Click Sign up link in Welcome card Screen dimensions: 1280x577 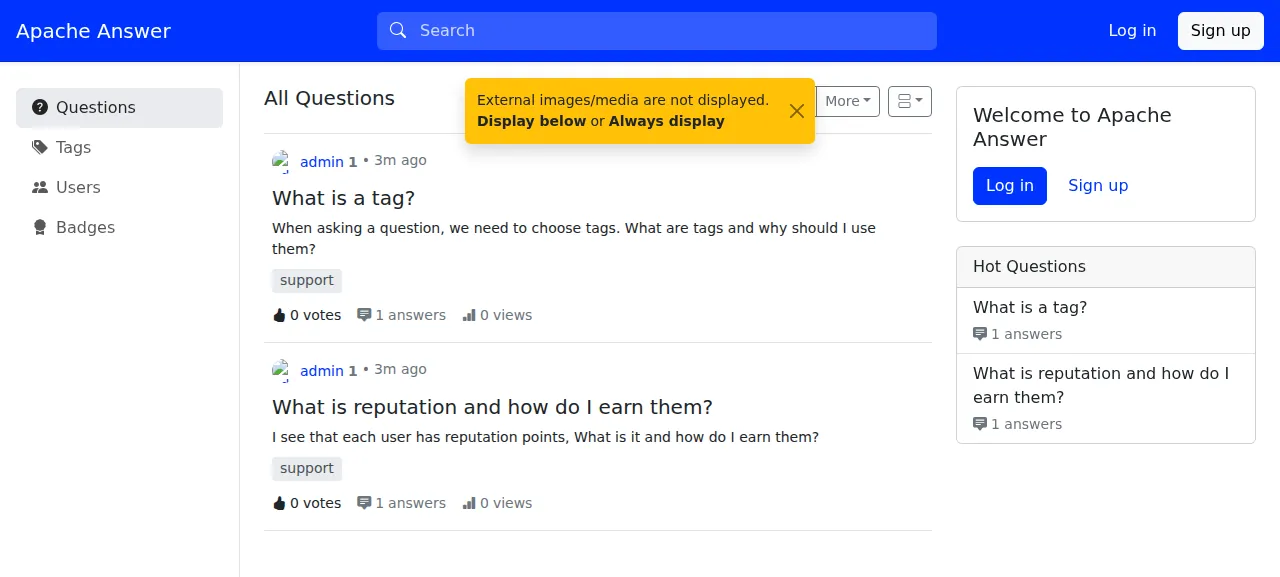(x=1098, y=186)
